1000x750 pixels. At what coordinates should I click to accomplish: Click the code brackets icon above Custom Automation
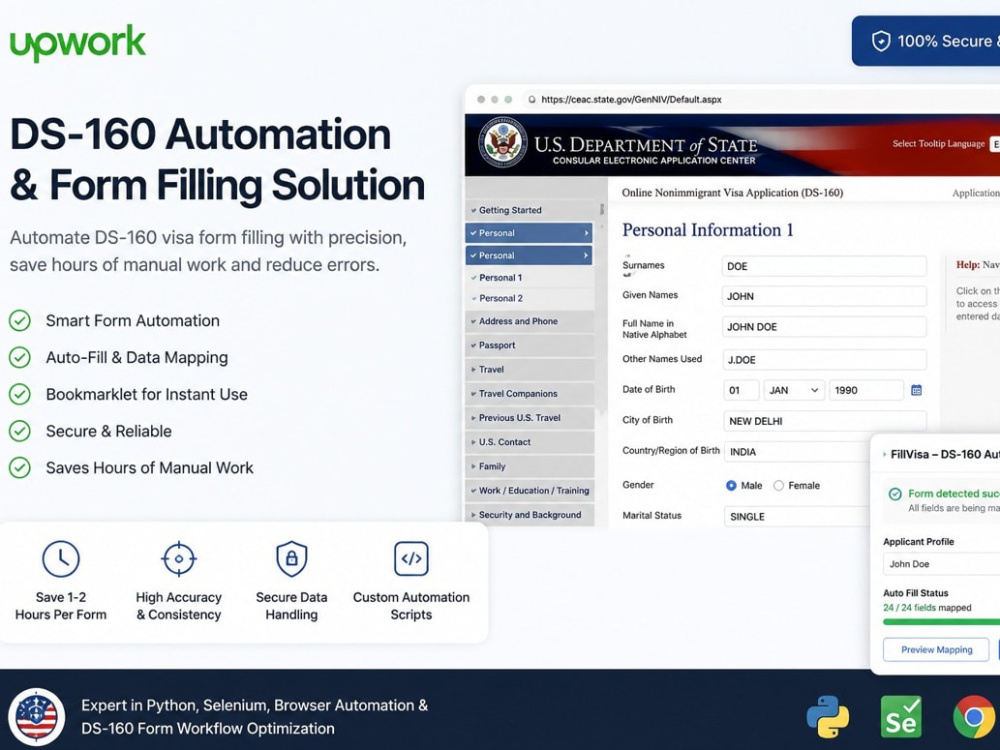coord(411,559)
